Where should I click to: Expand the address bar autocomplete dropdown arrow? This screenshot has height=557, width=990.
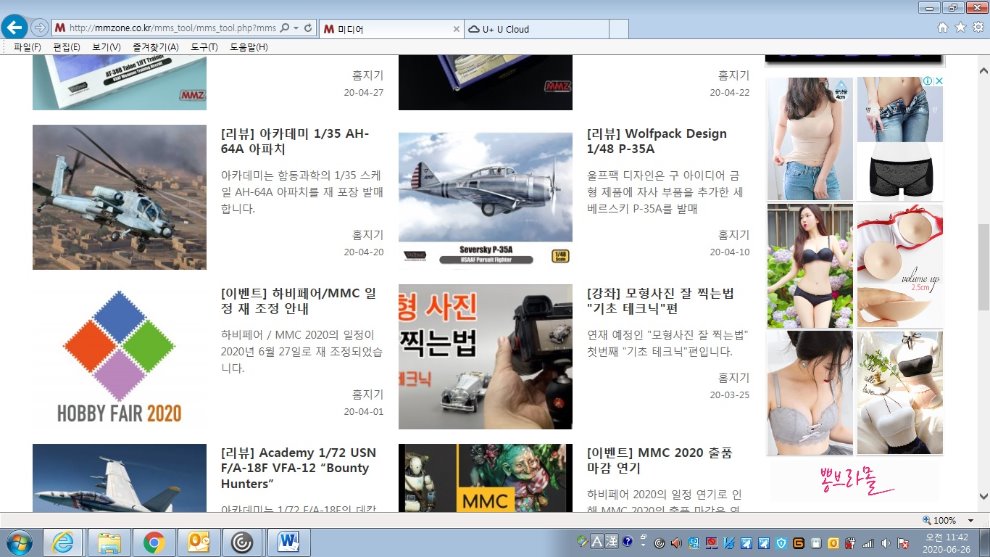[x=296, y=29]
